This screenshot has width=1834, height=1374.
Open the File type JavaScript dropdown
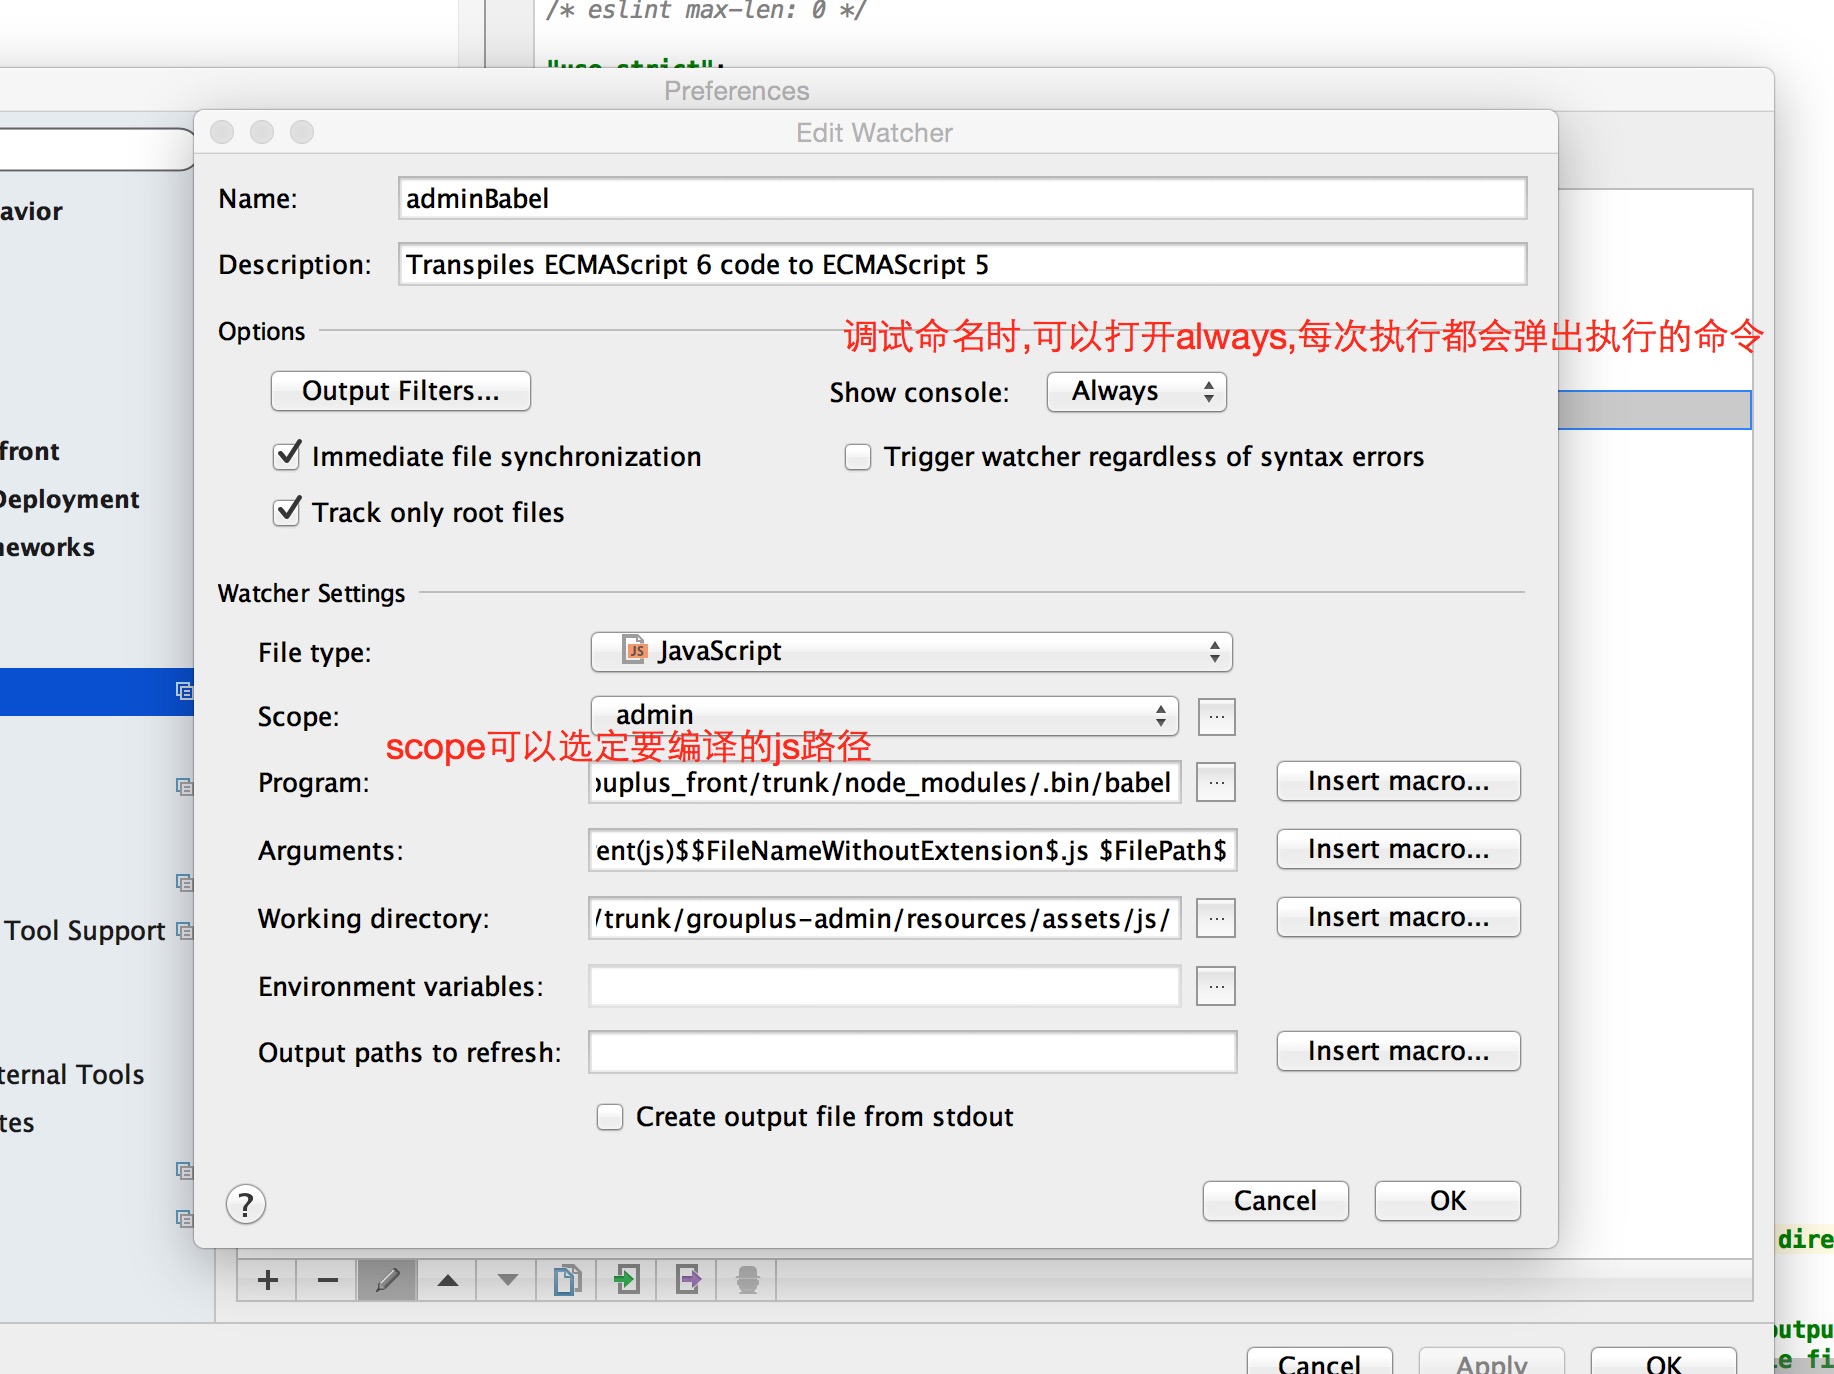pyautogui.click(x=911, y=652)
